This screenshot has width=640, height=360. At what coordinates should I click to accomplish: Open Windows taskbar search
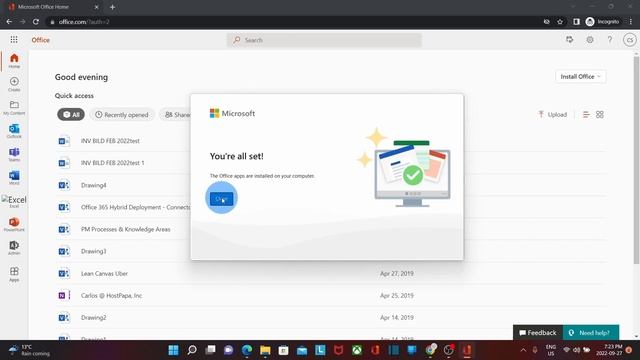pyautogui.click(x=192, y=350)
